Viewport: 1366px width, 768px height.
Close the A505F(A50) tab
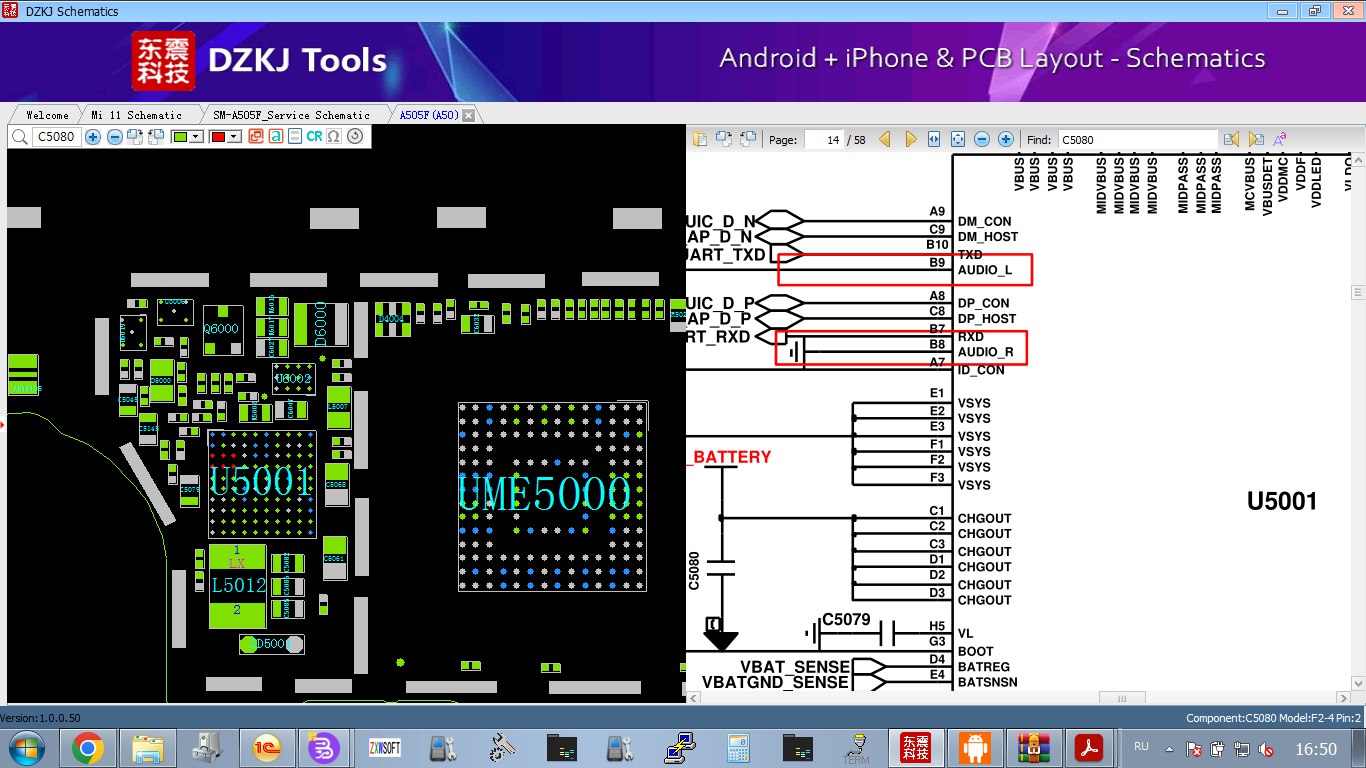(x=468, y=115)
